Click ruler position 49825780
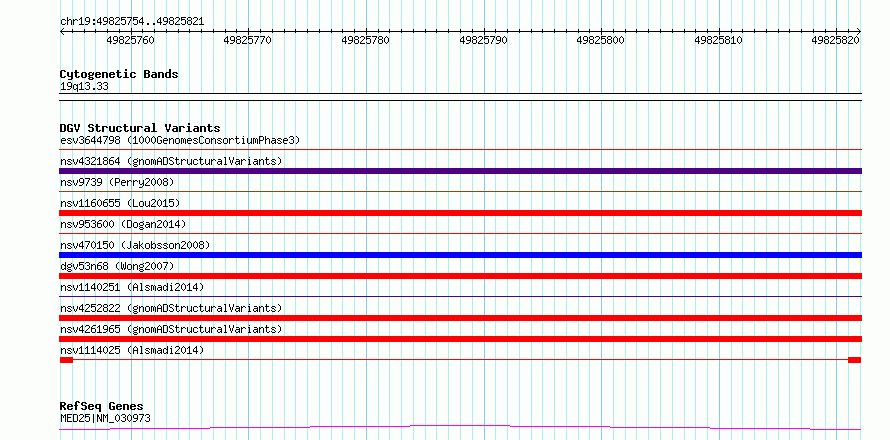Viewport: 890px width, 440px height. pos(366,40)
